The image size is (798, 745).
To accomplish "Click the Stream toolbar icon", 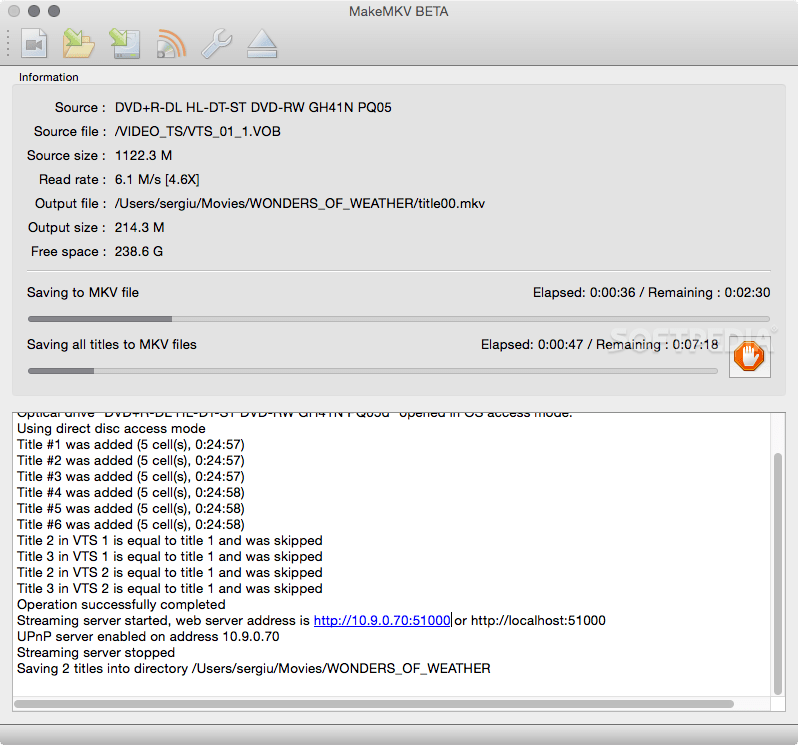I will tap(171, 44).
